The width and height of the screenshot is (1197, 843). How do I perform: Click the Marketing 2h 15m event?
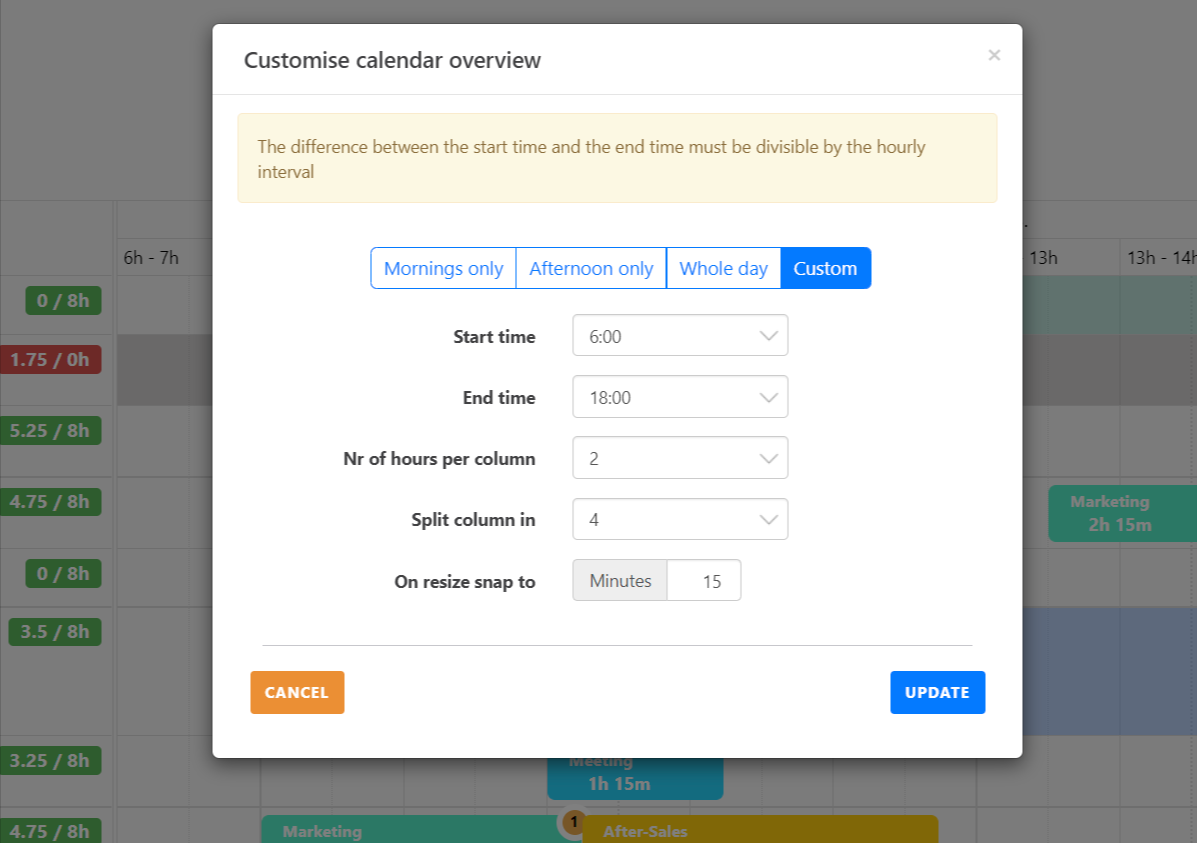(1110, 513)
